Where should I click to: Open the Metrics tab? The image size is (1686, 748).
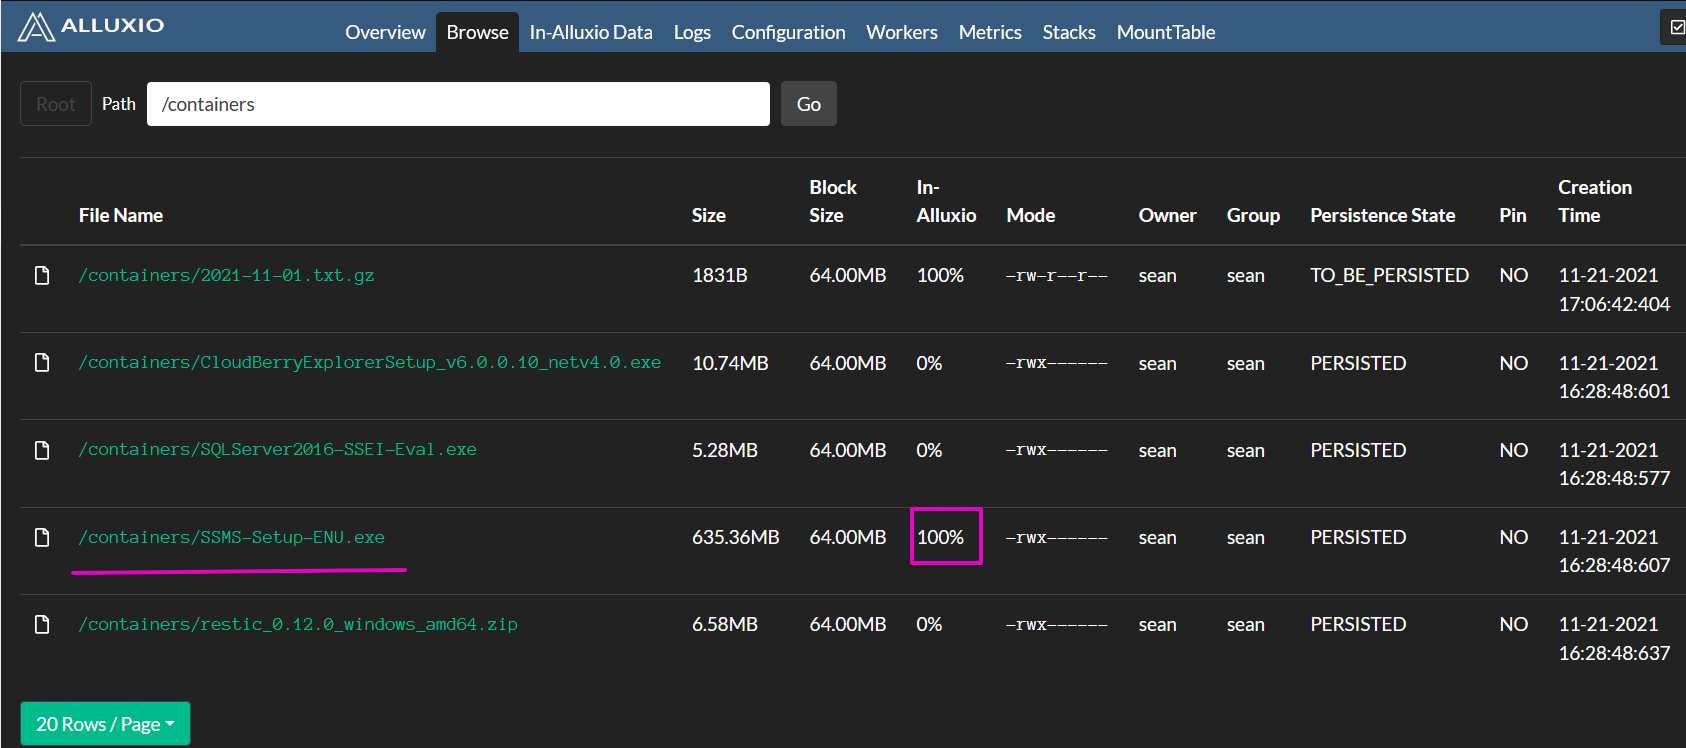point(990,32)
